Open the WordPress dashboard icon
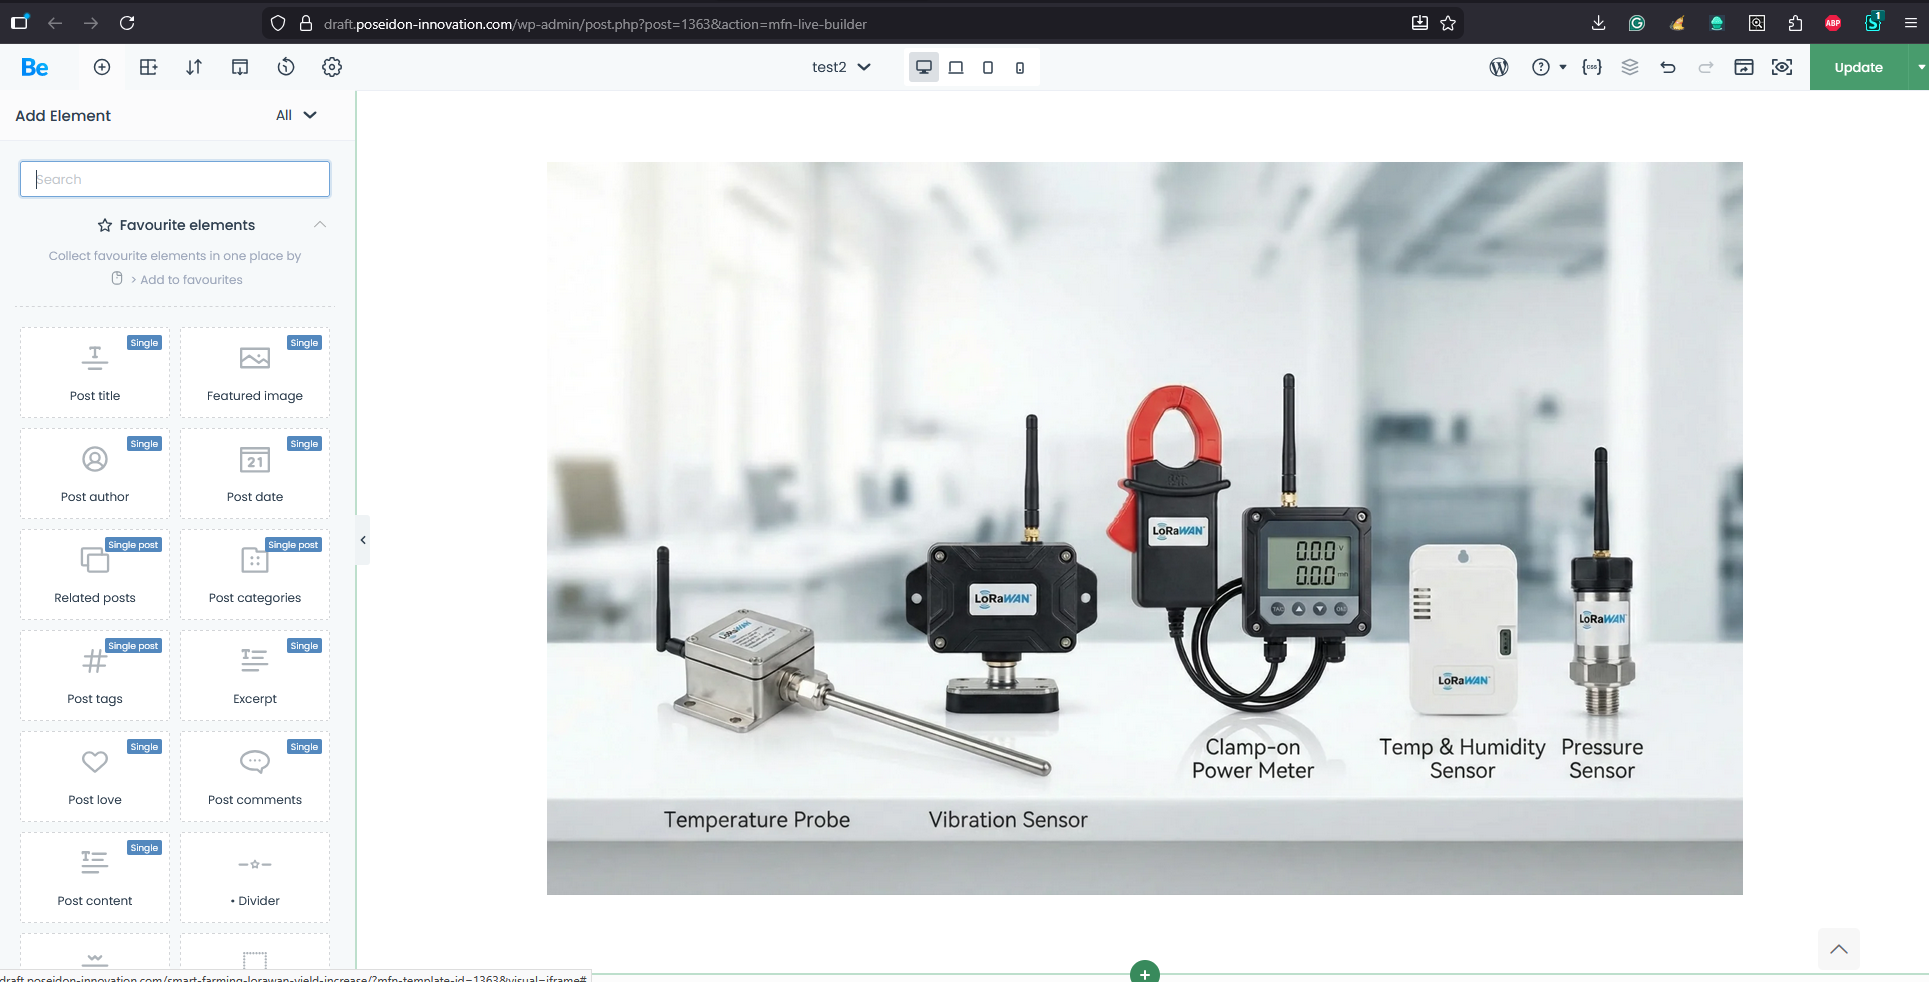Viewport: 1929px width, 982px height. coord(1498,67)
